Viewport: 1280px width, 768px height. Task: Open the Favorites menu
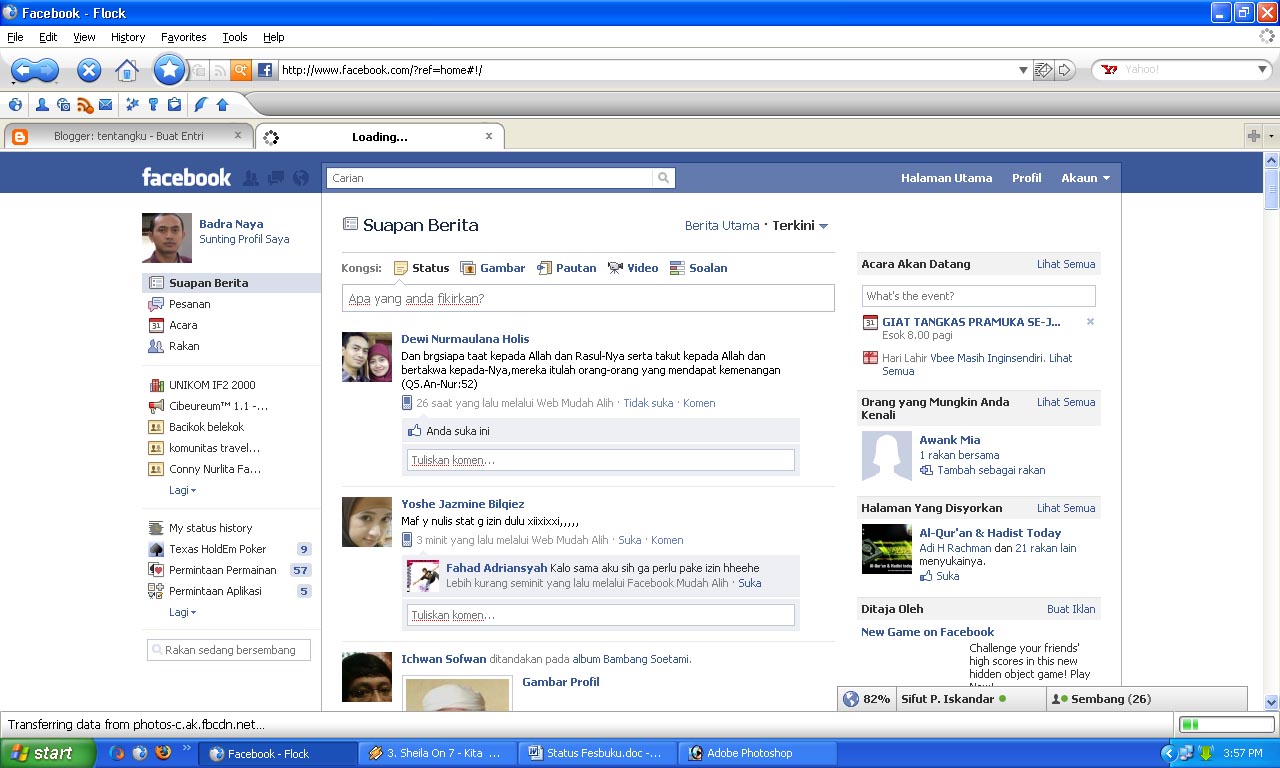184,37
